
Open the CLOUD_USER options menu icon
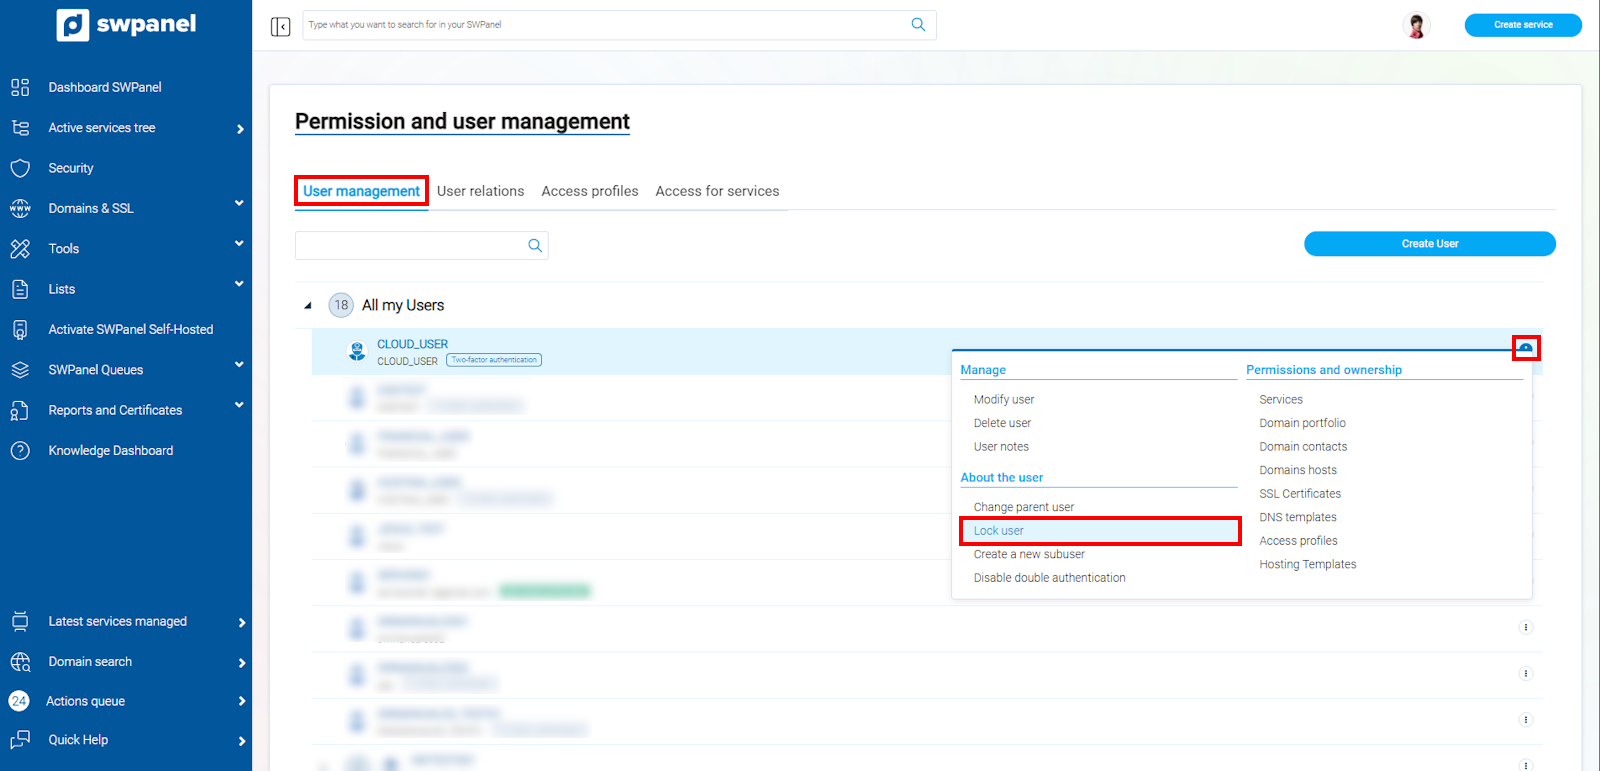(1525, 348)
